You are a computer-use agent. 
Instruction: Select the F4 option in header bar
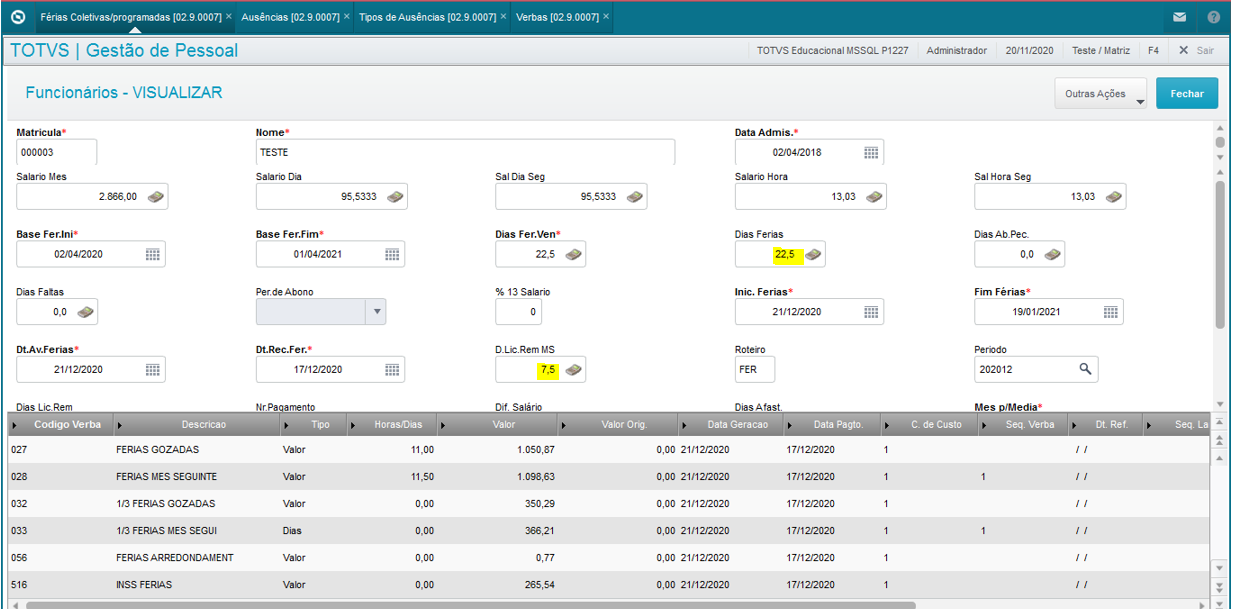tap(1153, 50)
